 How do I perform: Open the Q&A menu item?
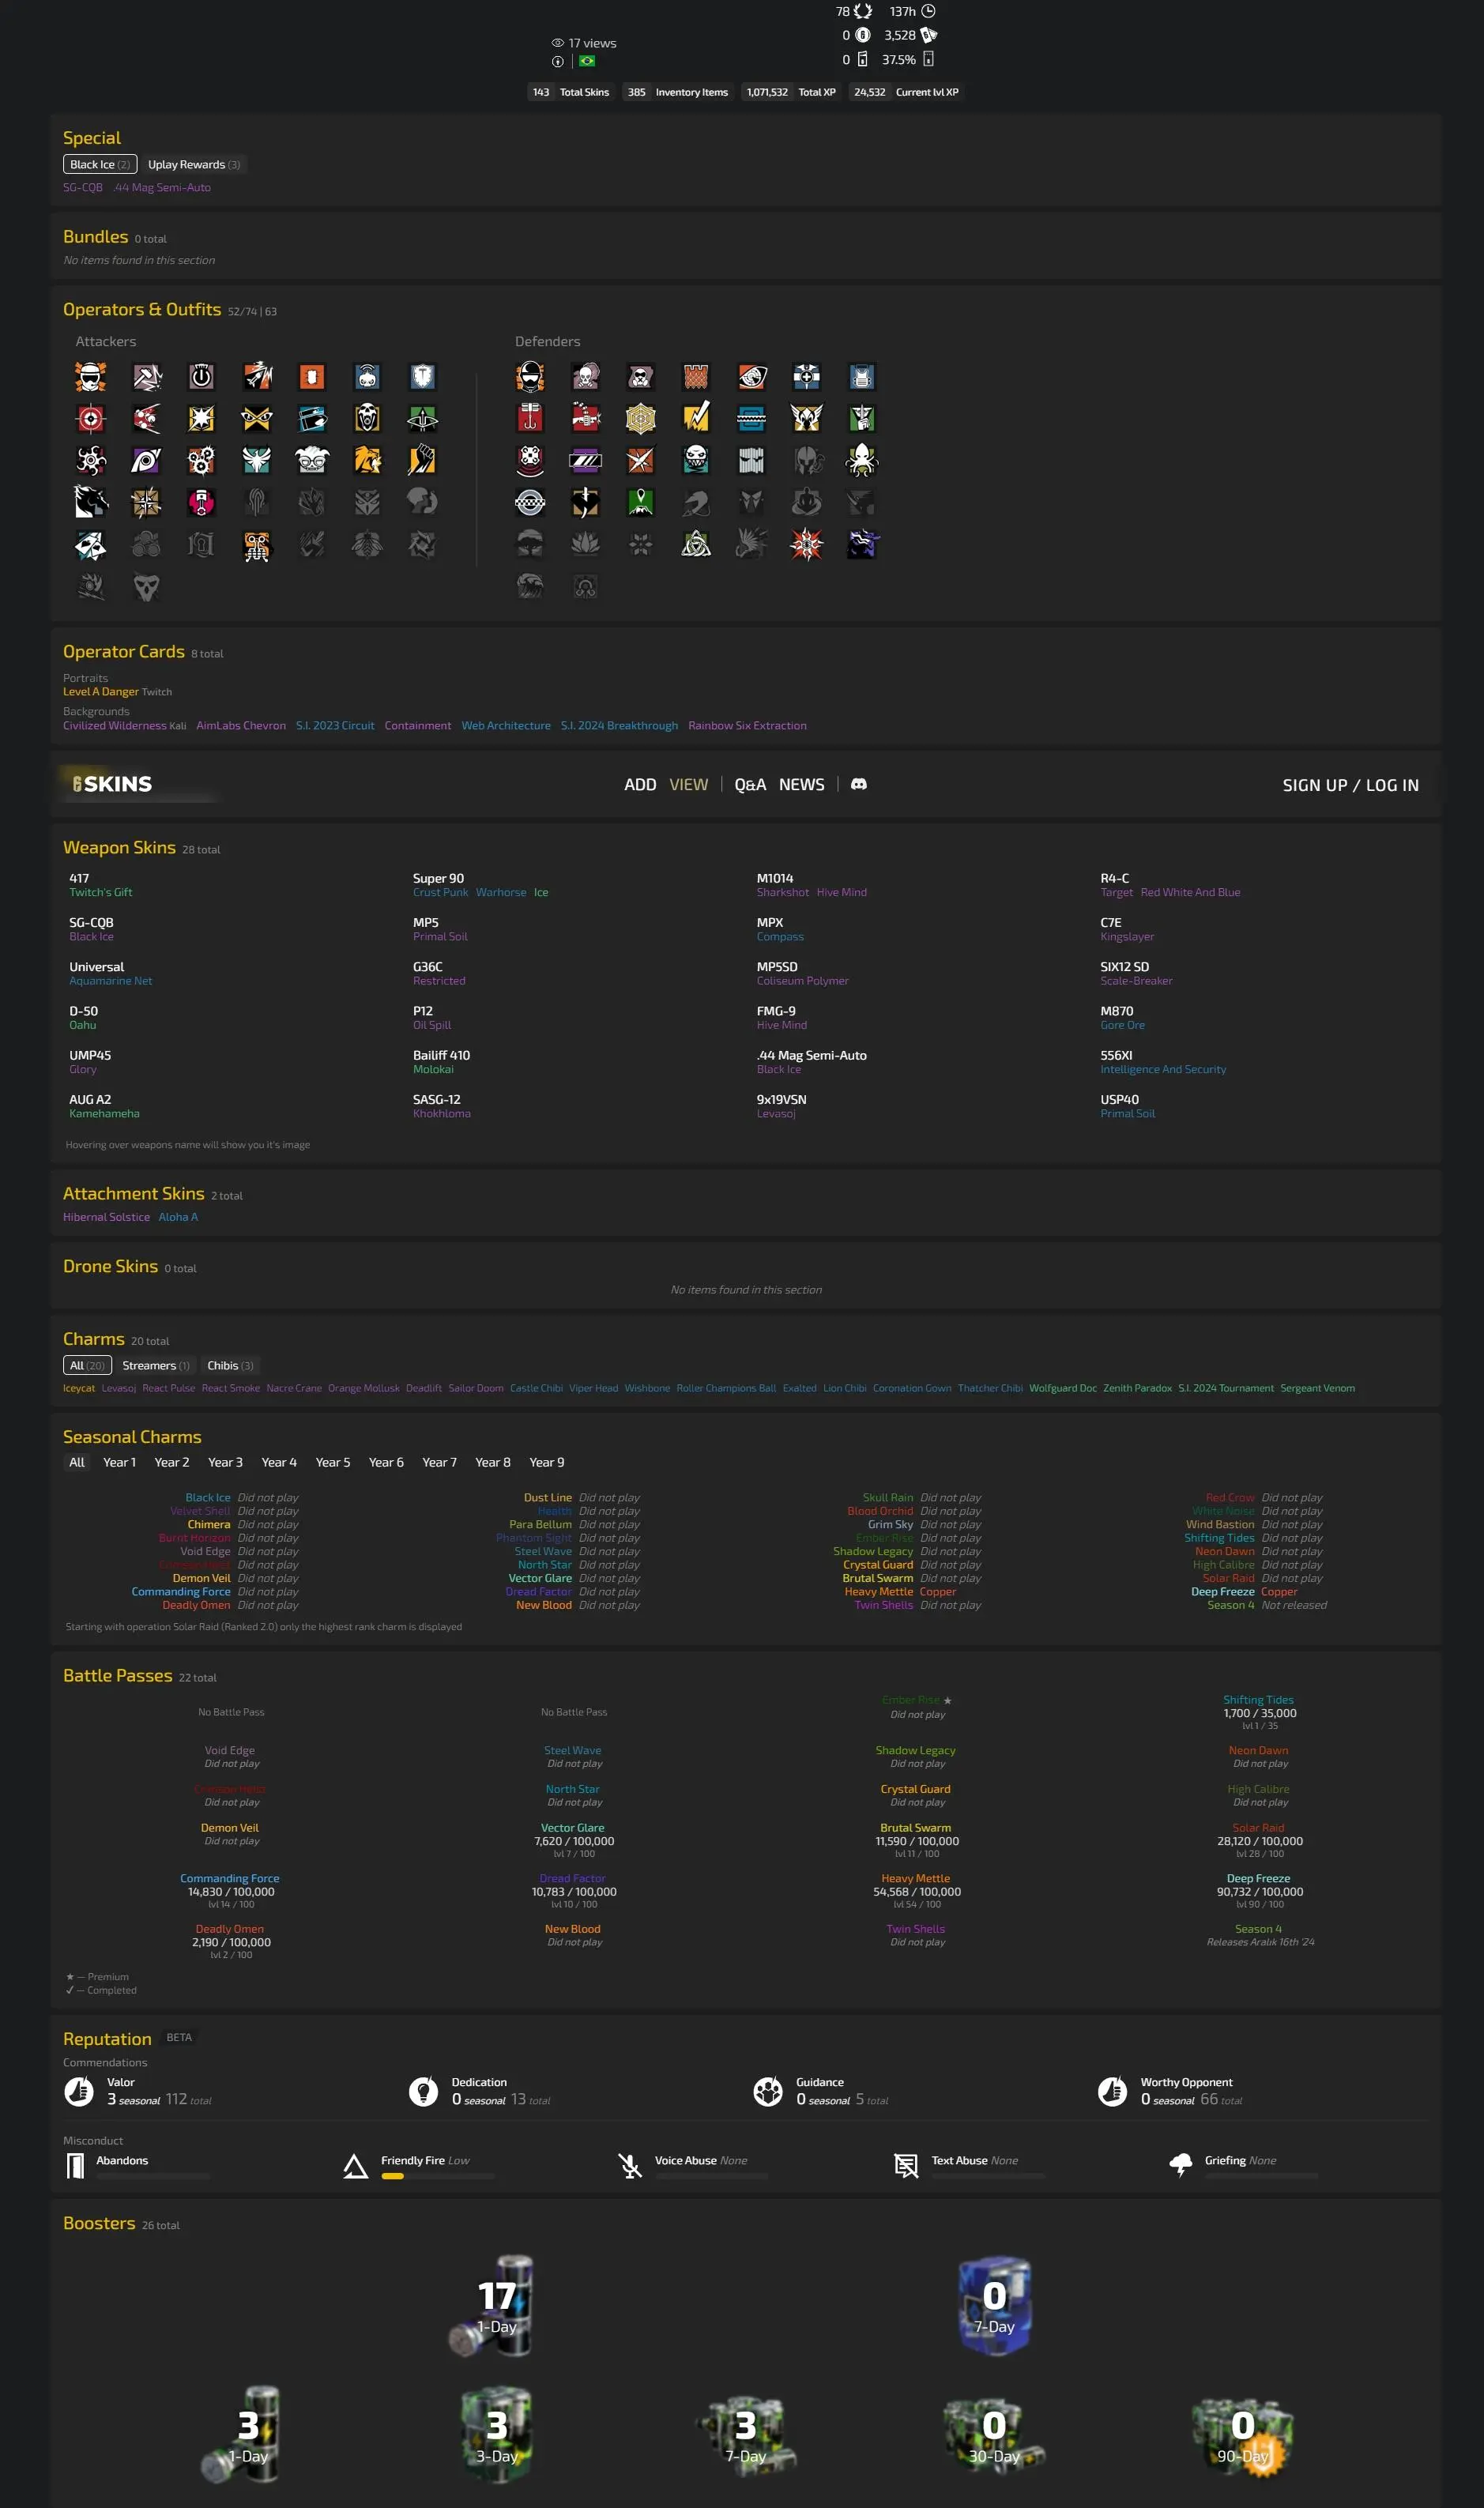coord(750,785)
